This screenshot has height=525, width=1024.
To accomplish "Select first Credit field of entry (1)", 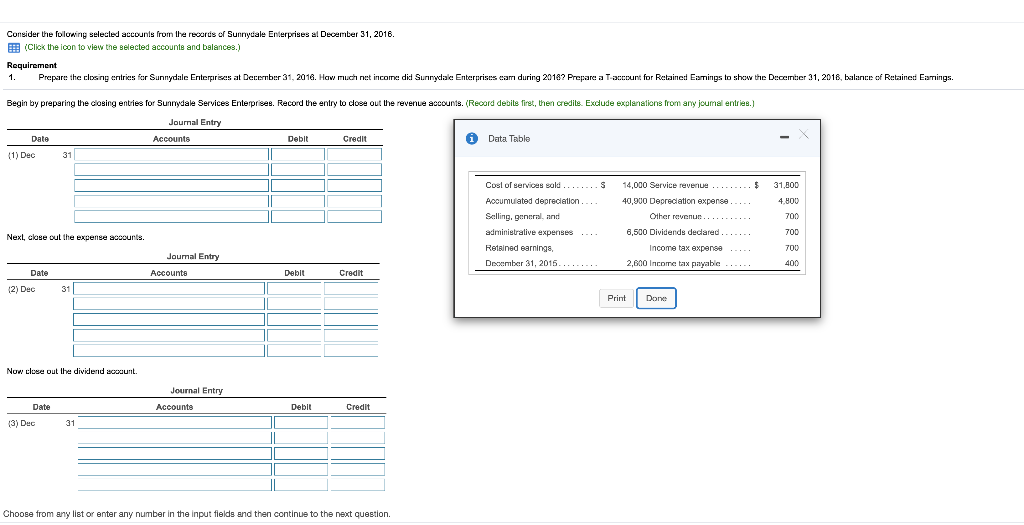I will pyautogui.click(x=355, y=155).
